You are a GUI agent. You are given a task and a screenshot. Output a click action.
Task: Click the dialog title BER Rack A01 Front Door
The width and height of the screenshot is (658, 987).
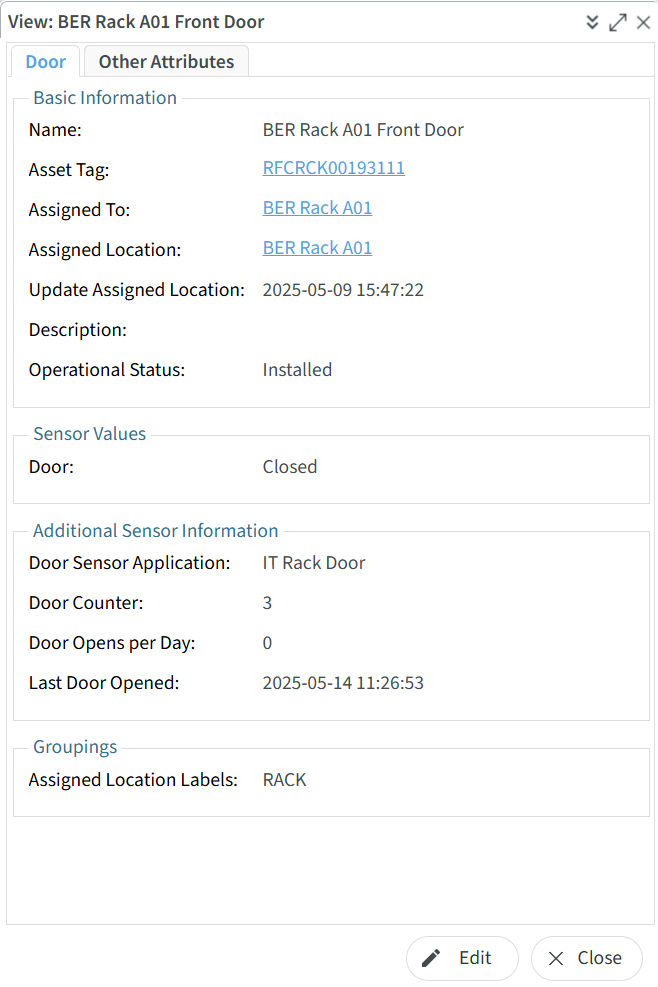click(x=136, y=22)
